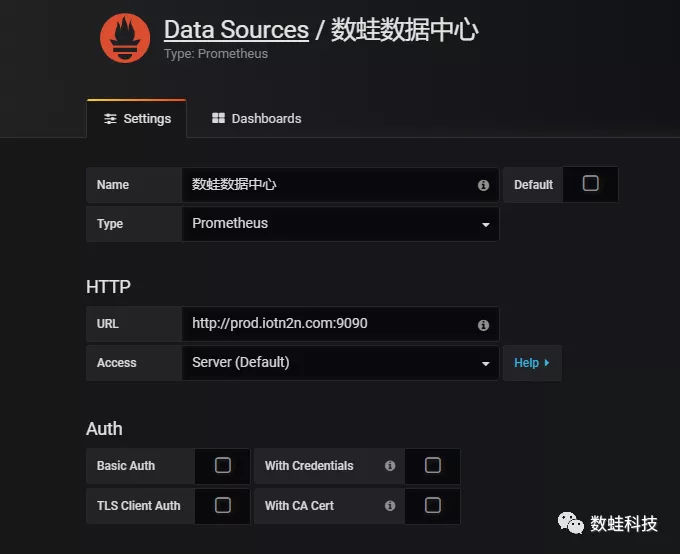
Task: Toggle the Default checkbox
Action: 590,184
